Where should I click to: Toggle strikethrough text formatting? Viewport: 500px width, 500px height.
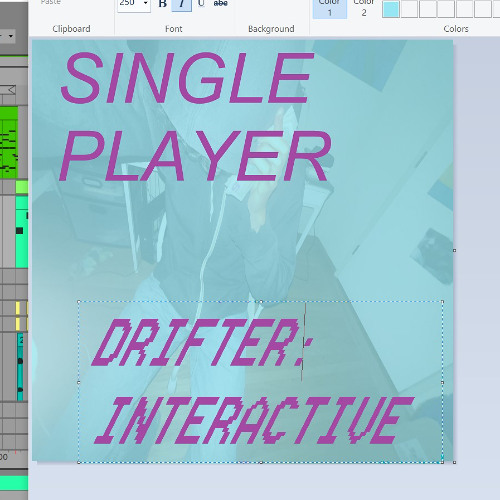pos(220,4)
